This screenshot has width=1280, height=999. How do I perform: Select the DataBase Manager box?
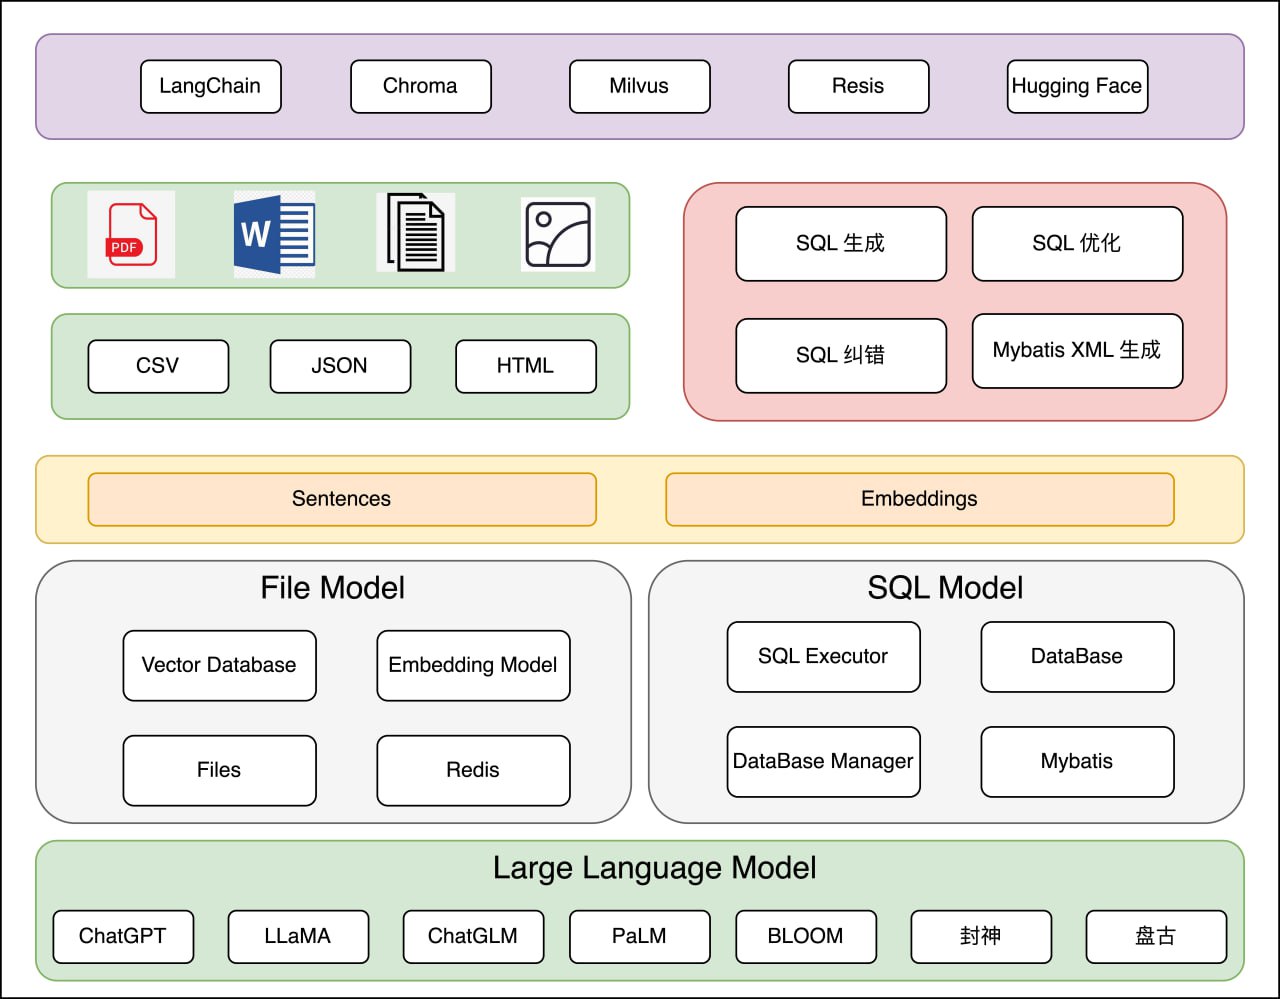(x=823, y=762)
